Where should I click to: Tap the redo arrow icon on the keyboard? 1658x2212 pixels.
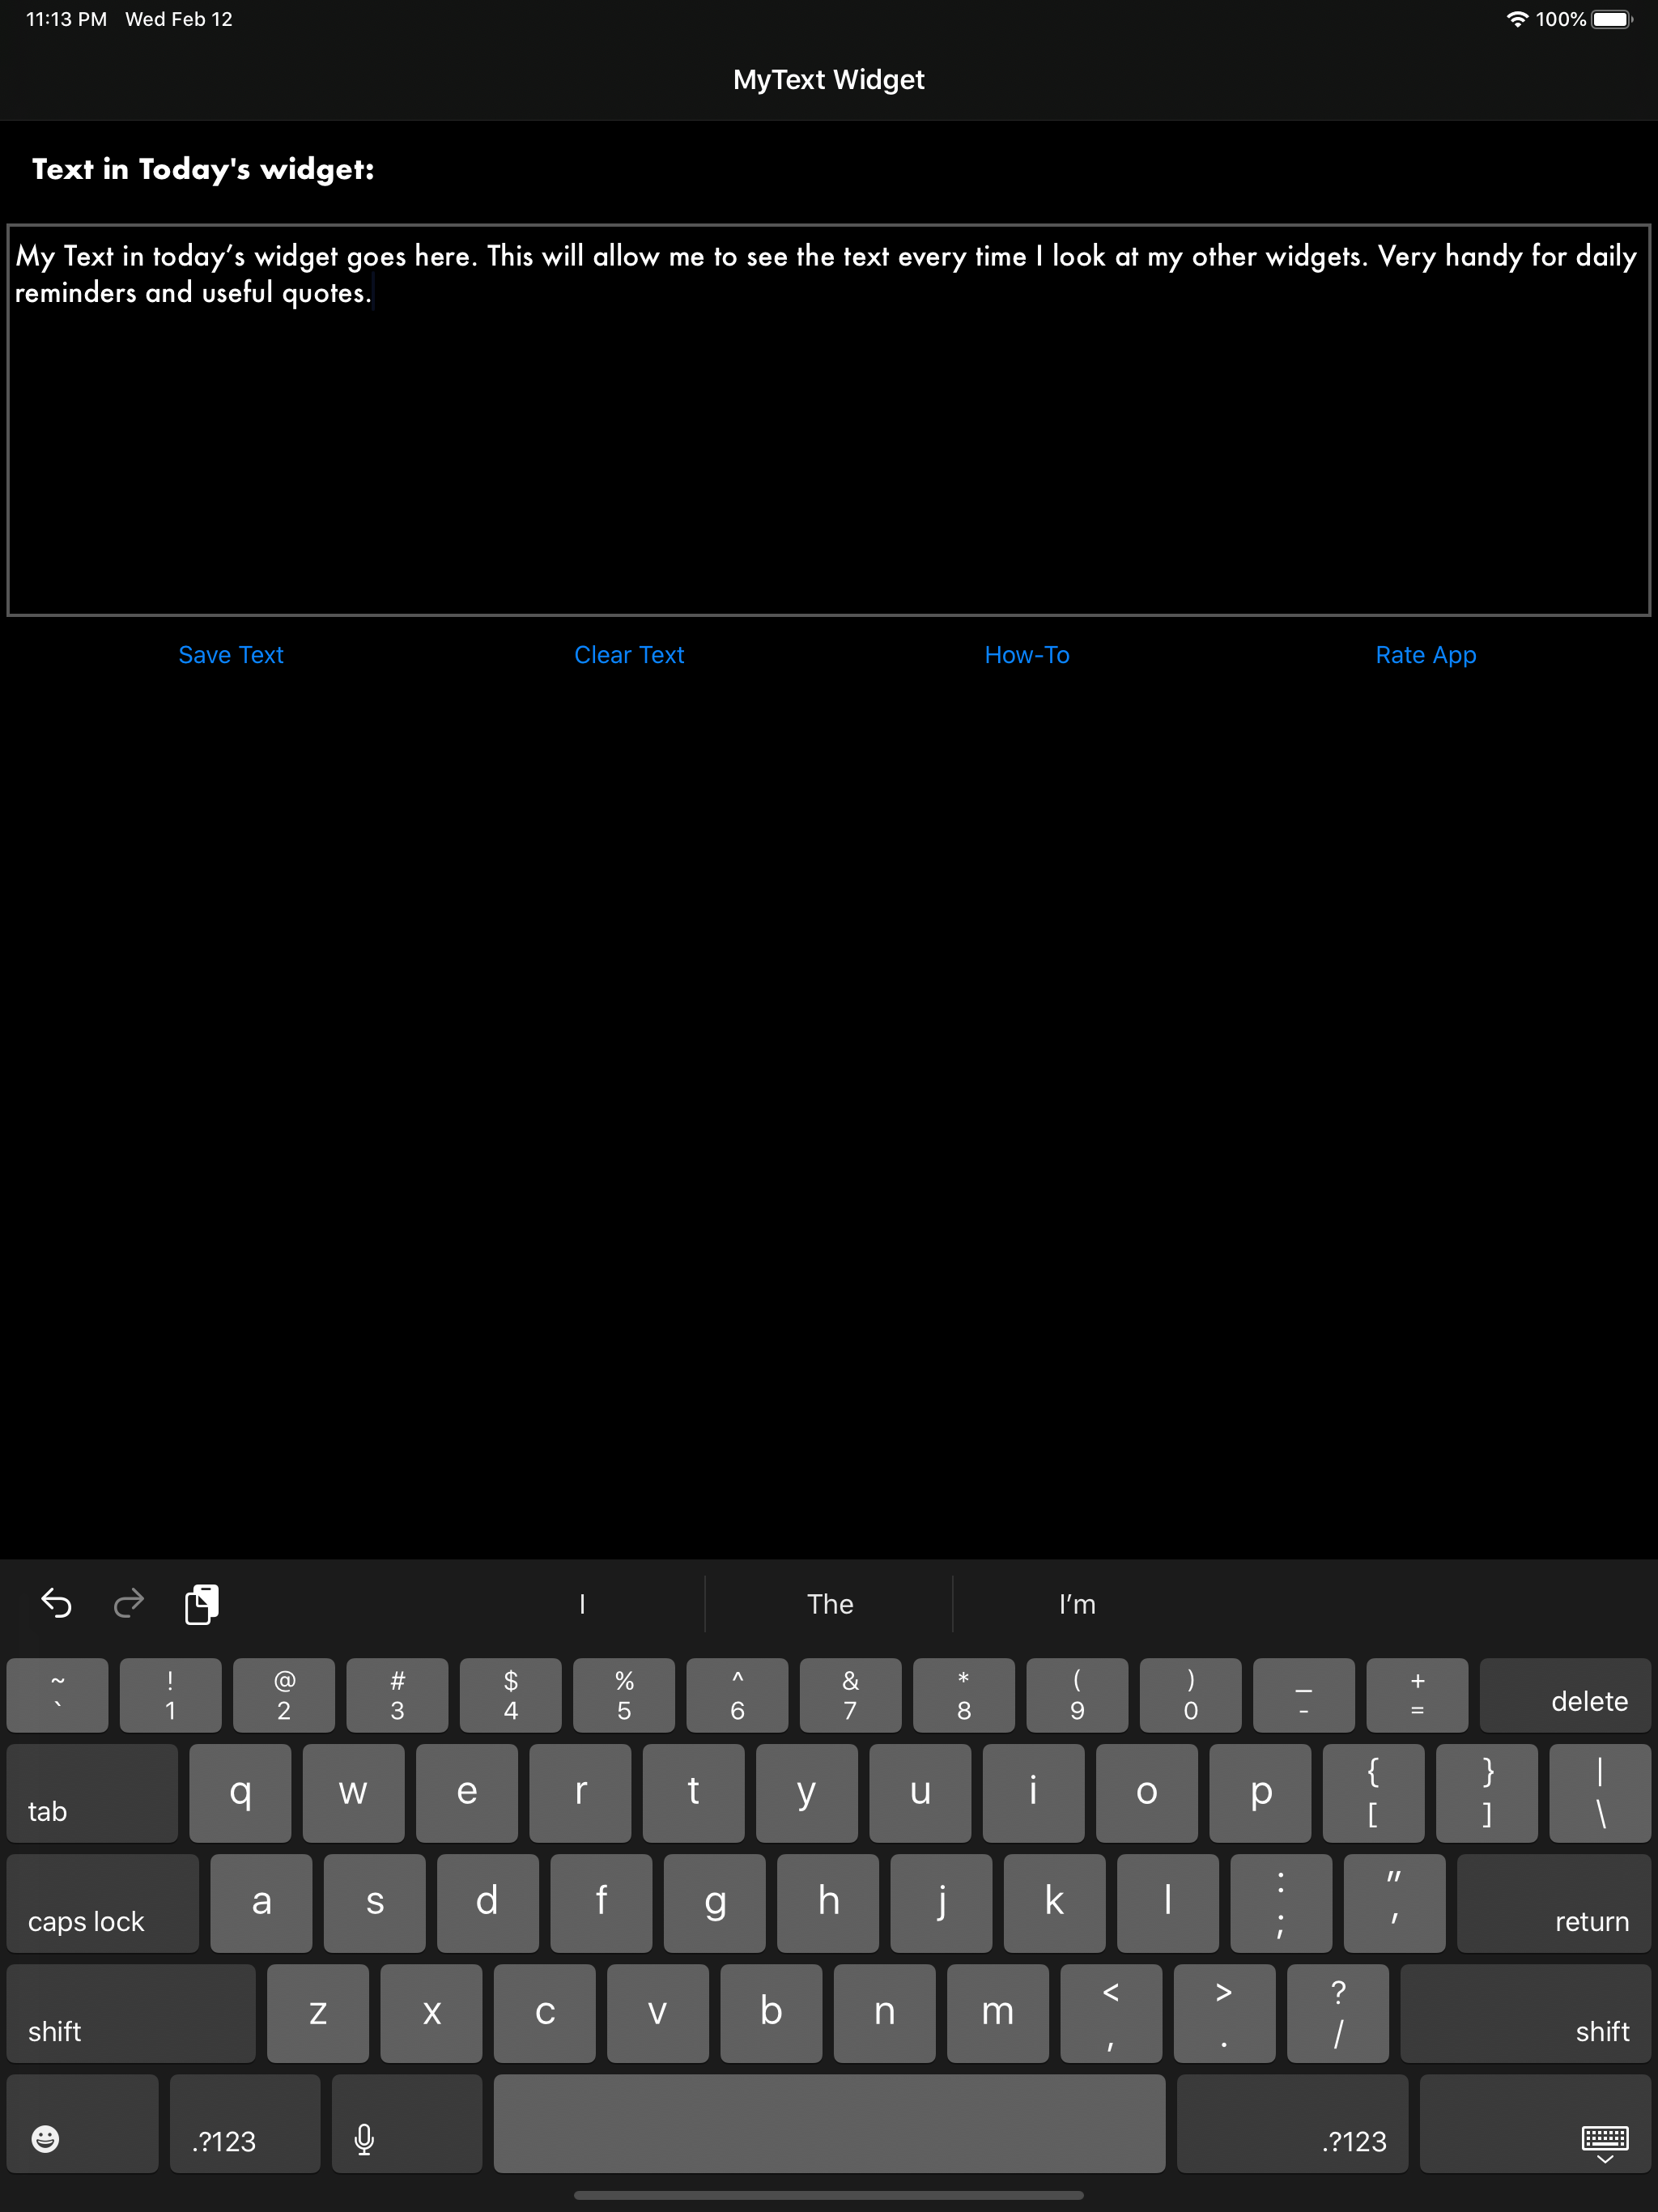tap(128, 1604)
